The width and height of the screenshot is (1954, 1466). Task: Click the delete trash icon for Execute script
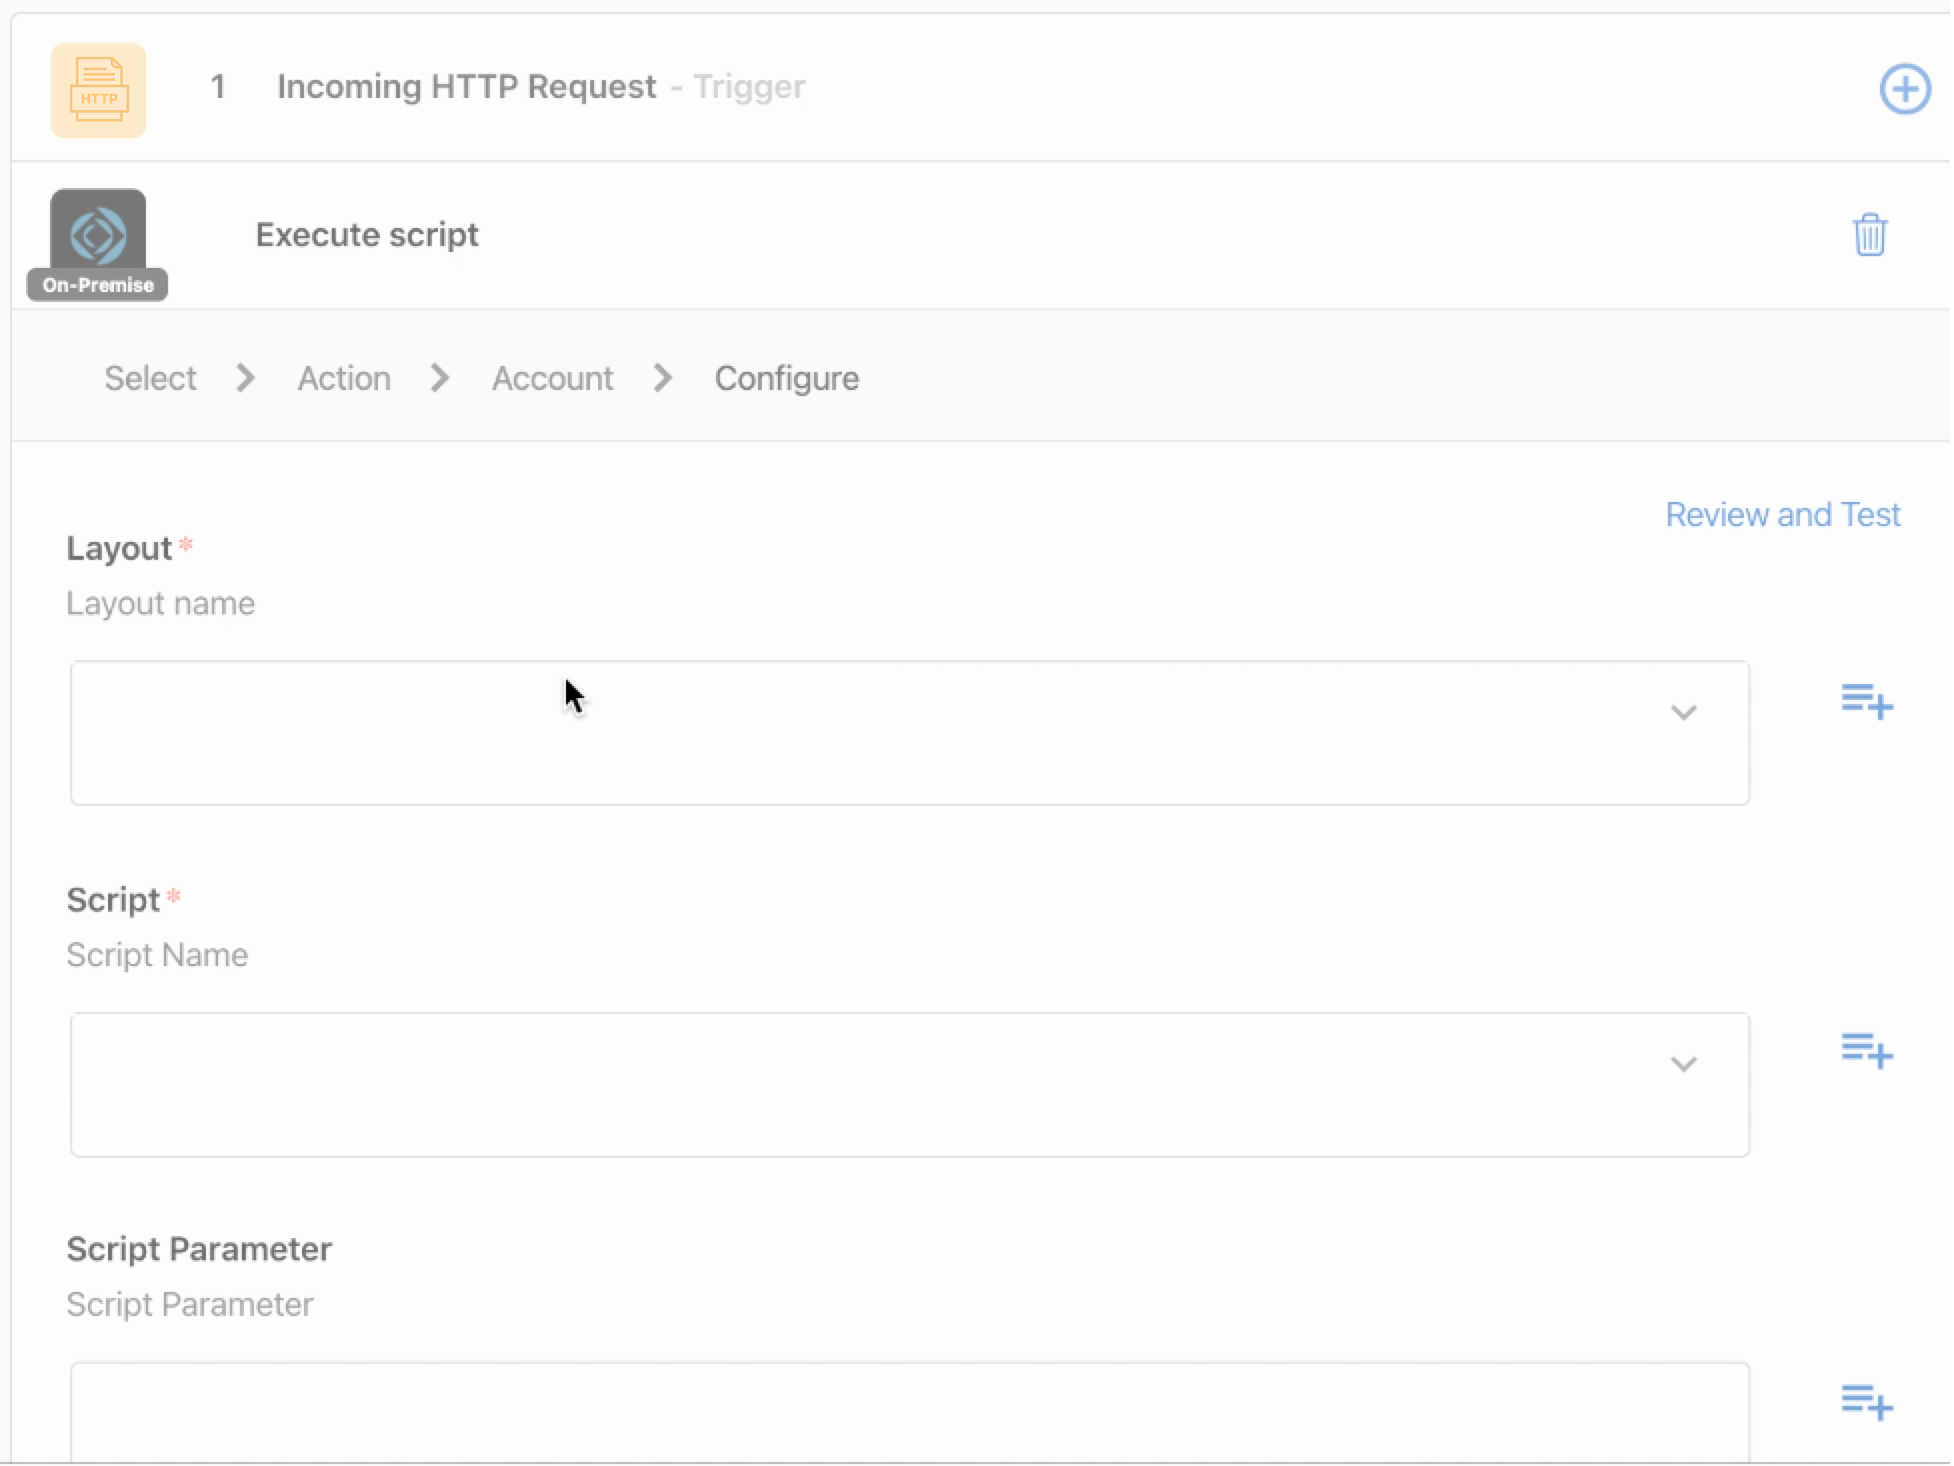point(1871,234)
